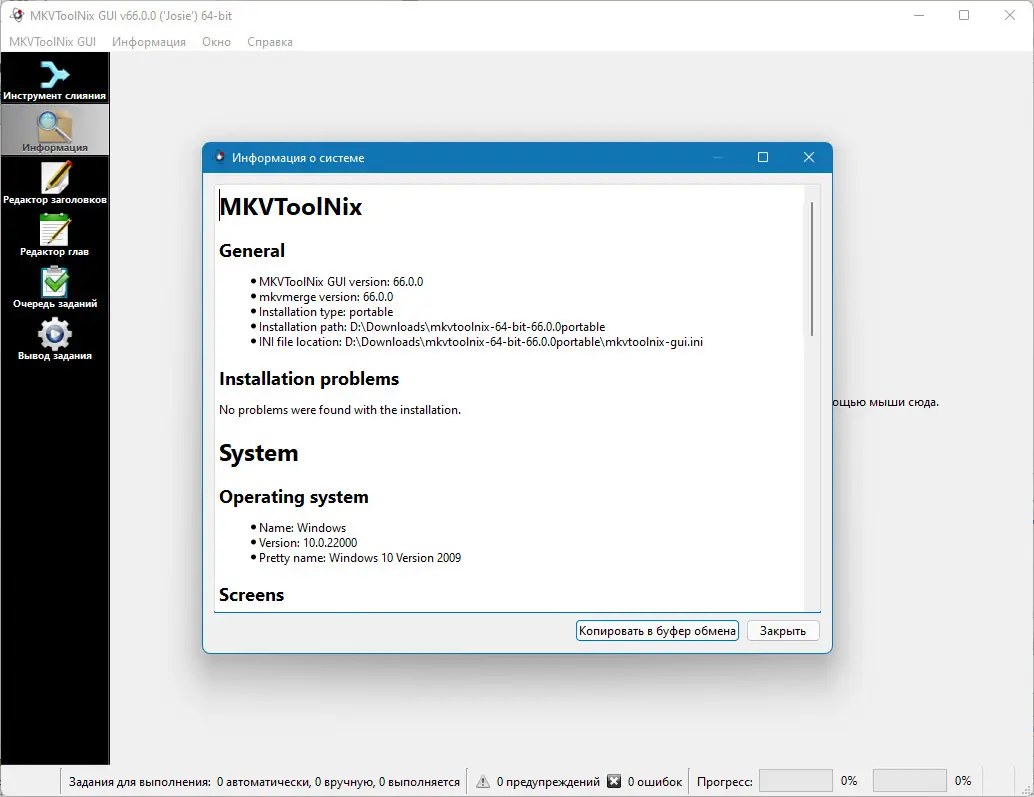Click '0 предупреждений' in status bar
The width and height of the screenshot is (1034, 797).
(548, 782)
